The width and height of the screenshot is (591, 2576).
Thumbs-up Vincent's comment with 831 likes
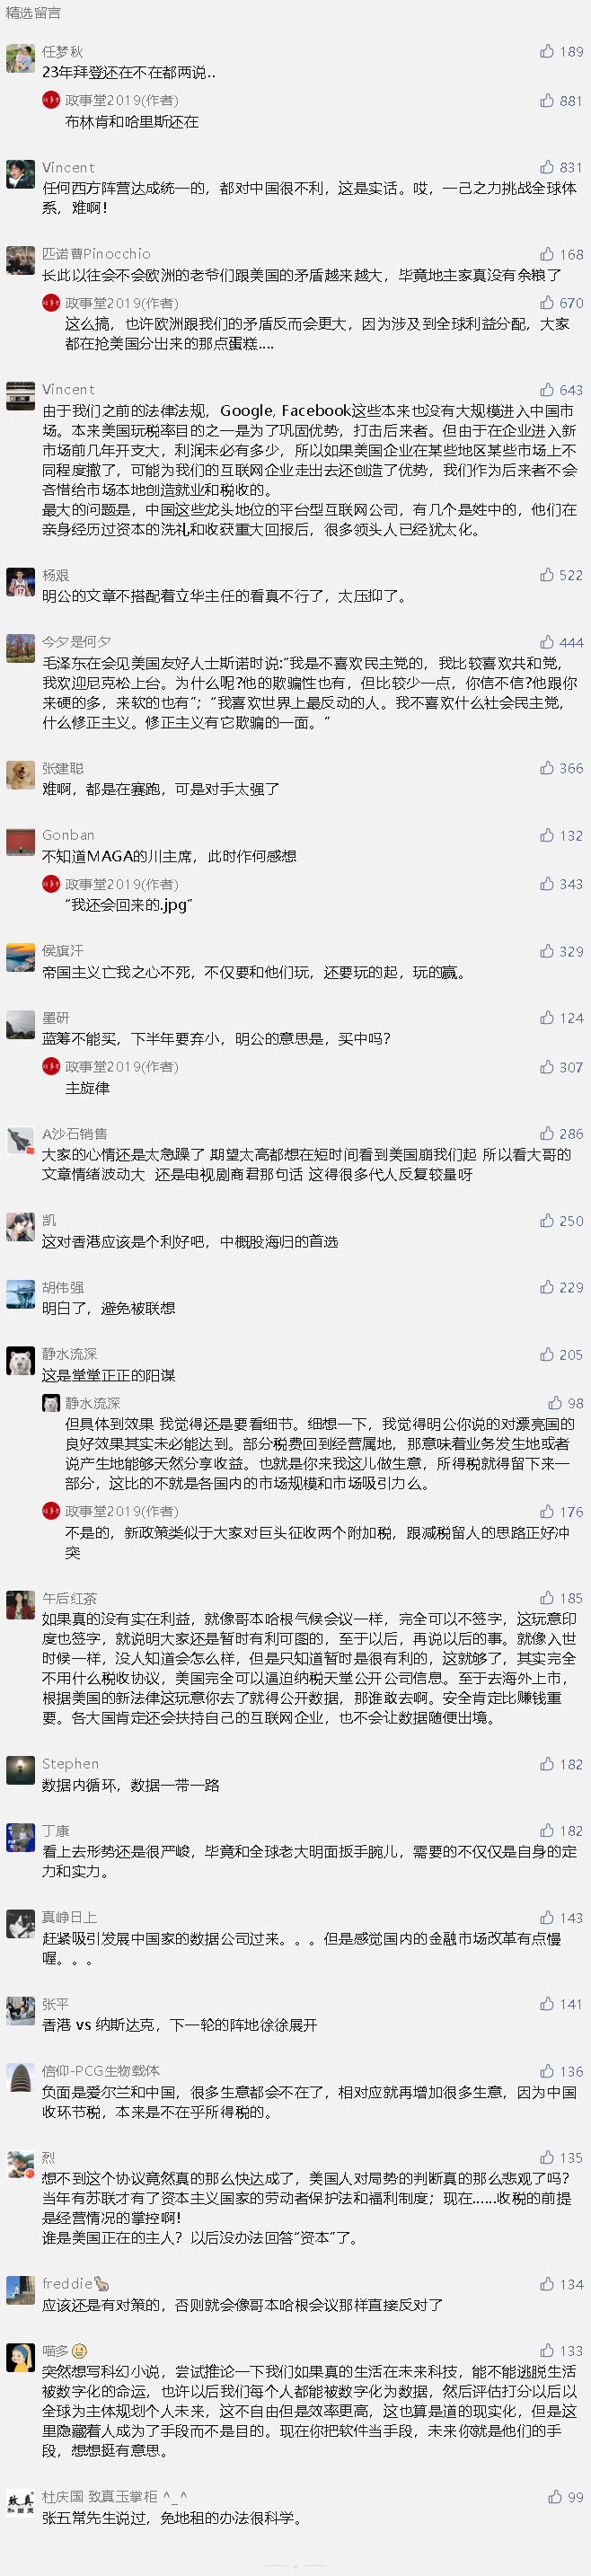point(547,167)
